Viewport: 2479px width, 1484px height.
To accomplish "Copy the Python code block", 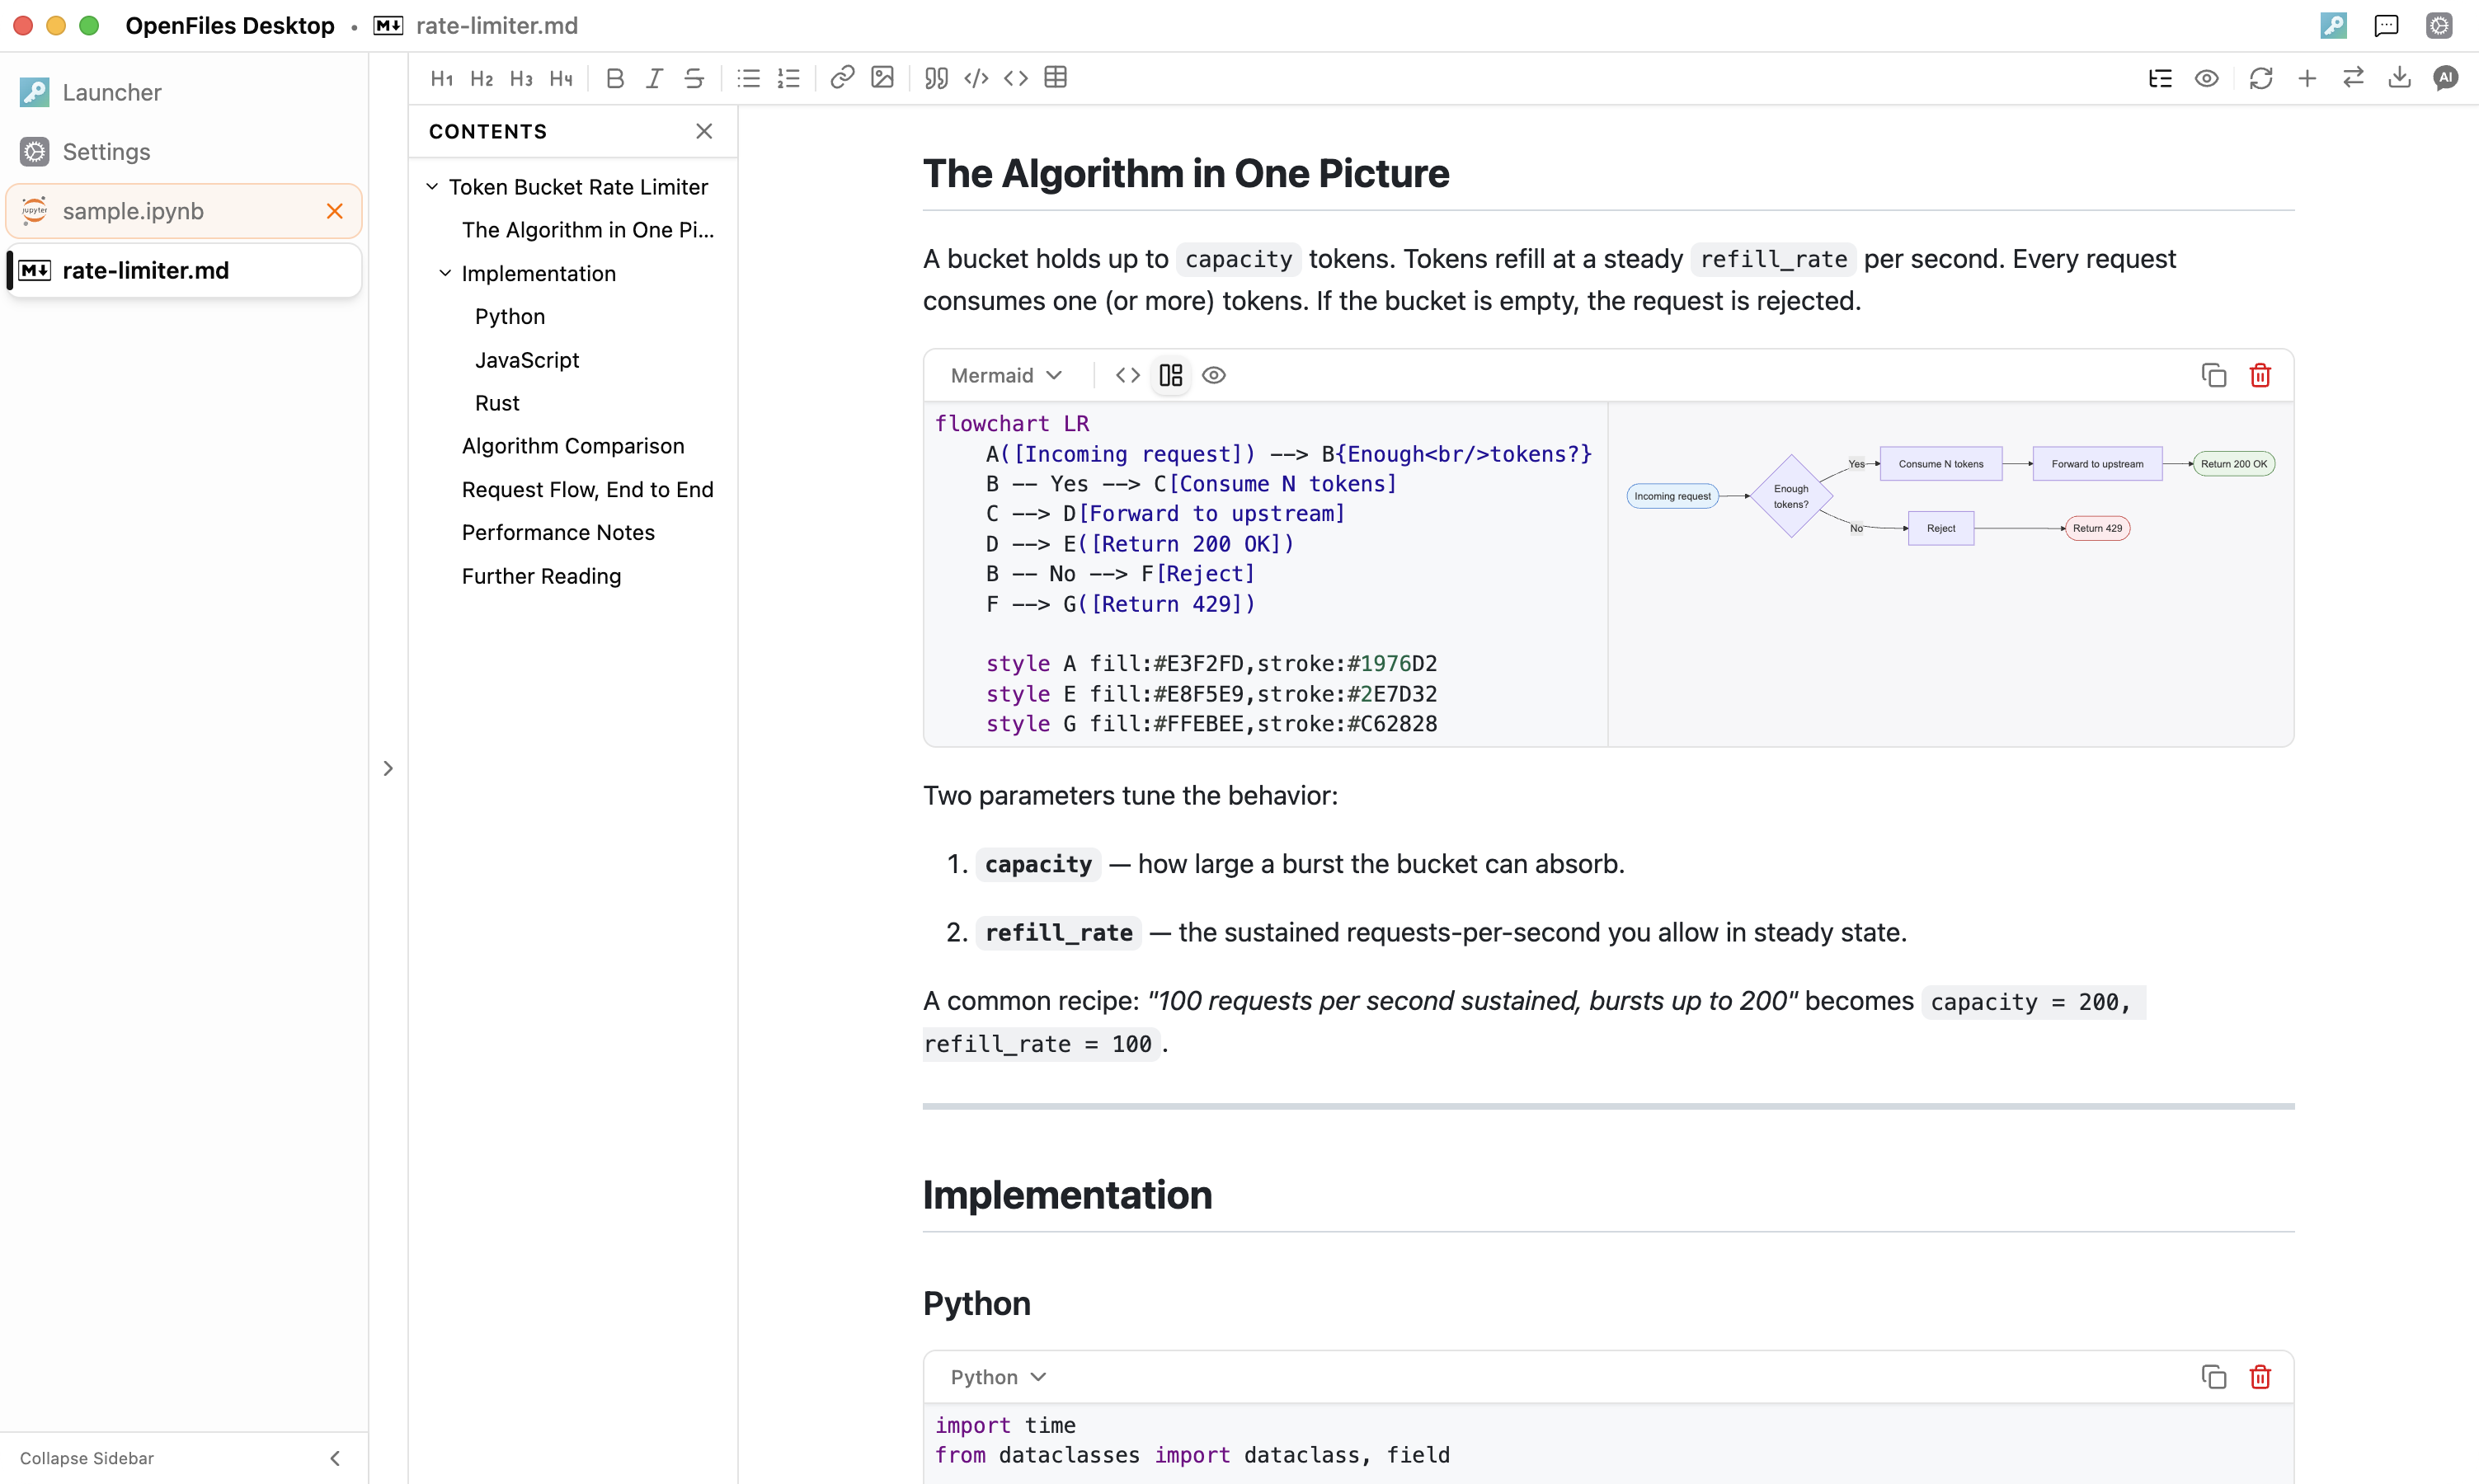I will tap(2214, 1377).
